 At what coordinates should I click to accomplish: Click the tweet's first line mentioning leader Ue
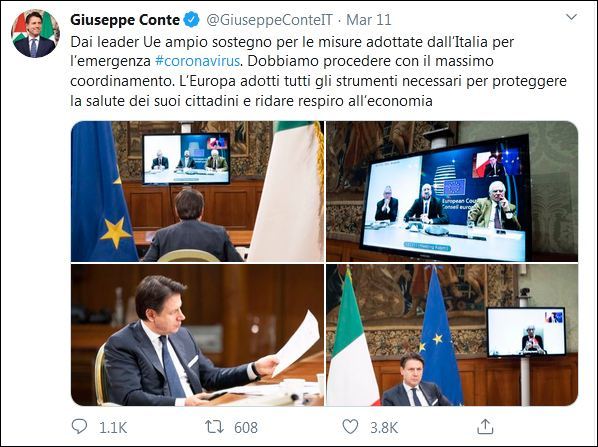point(292,42)
